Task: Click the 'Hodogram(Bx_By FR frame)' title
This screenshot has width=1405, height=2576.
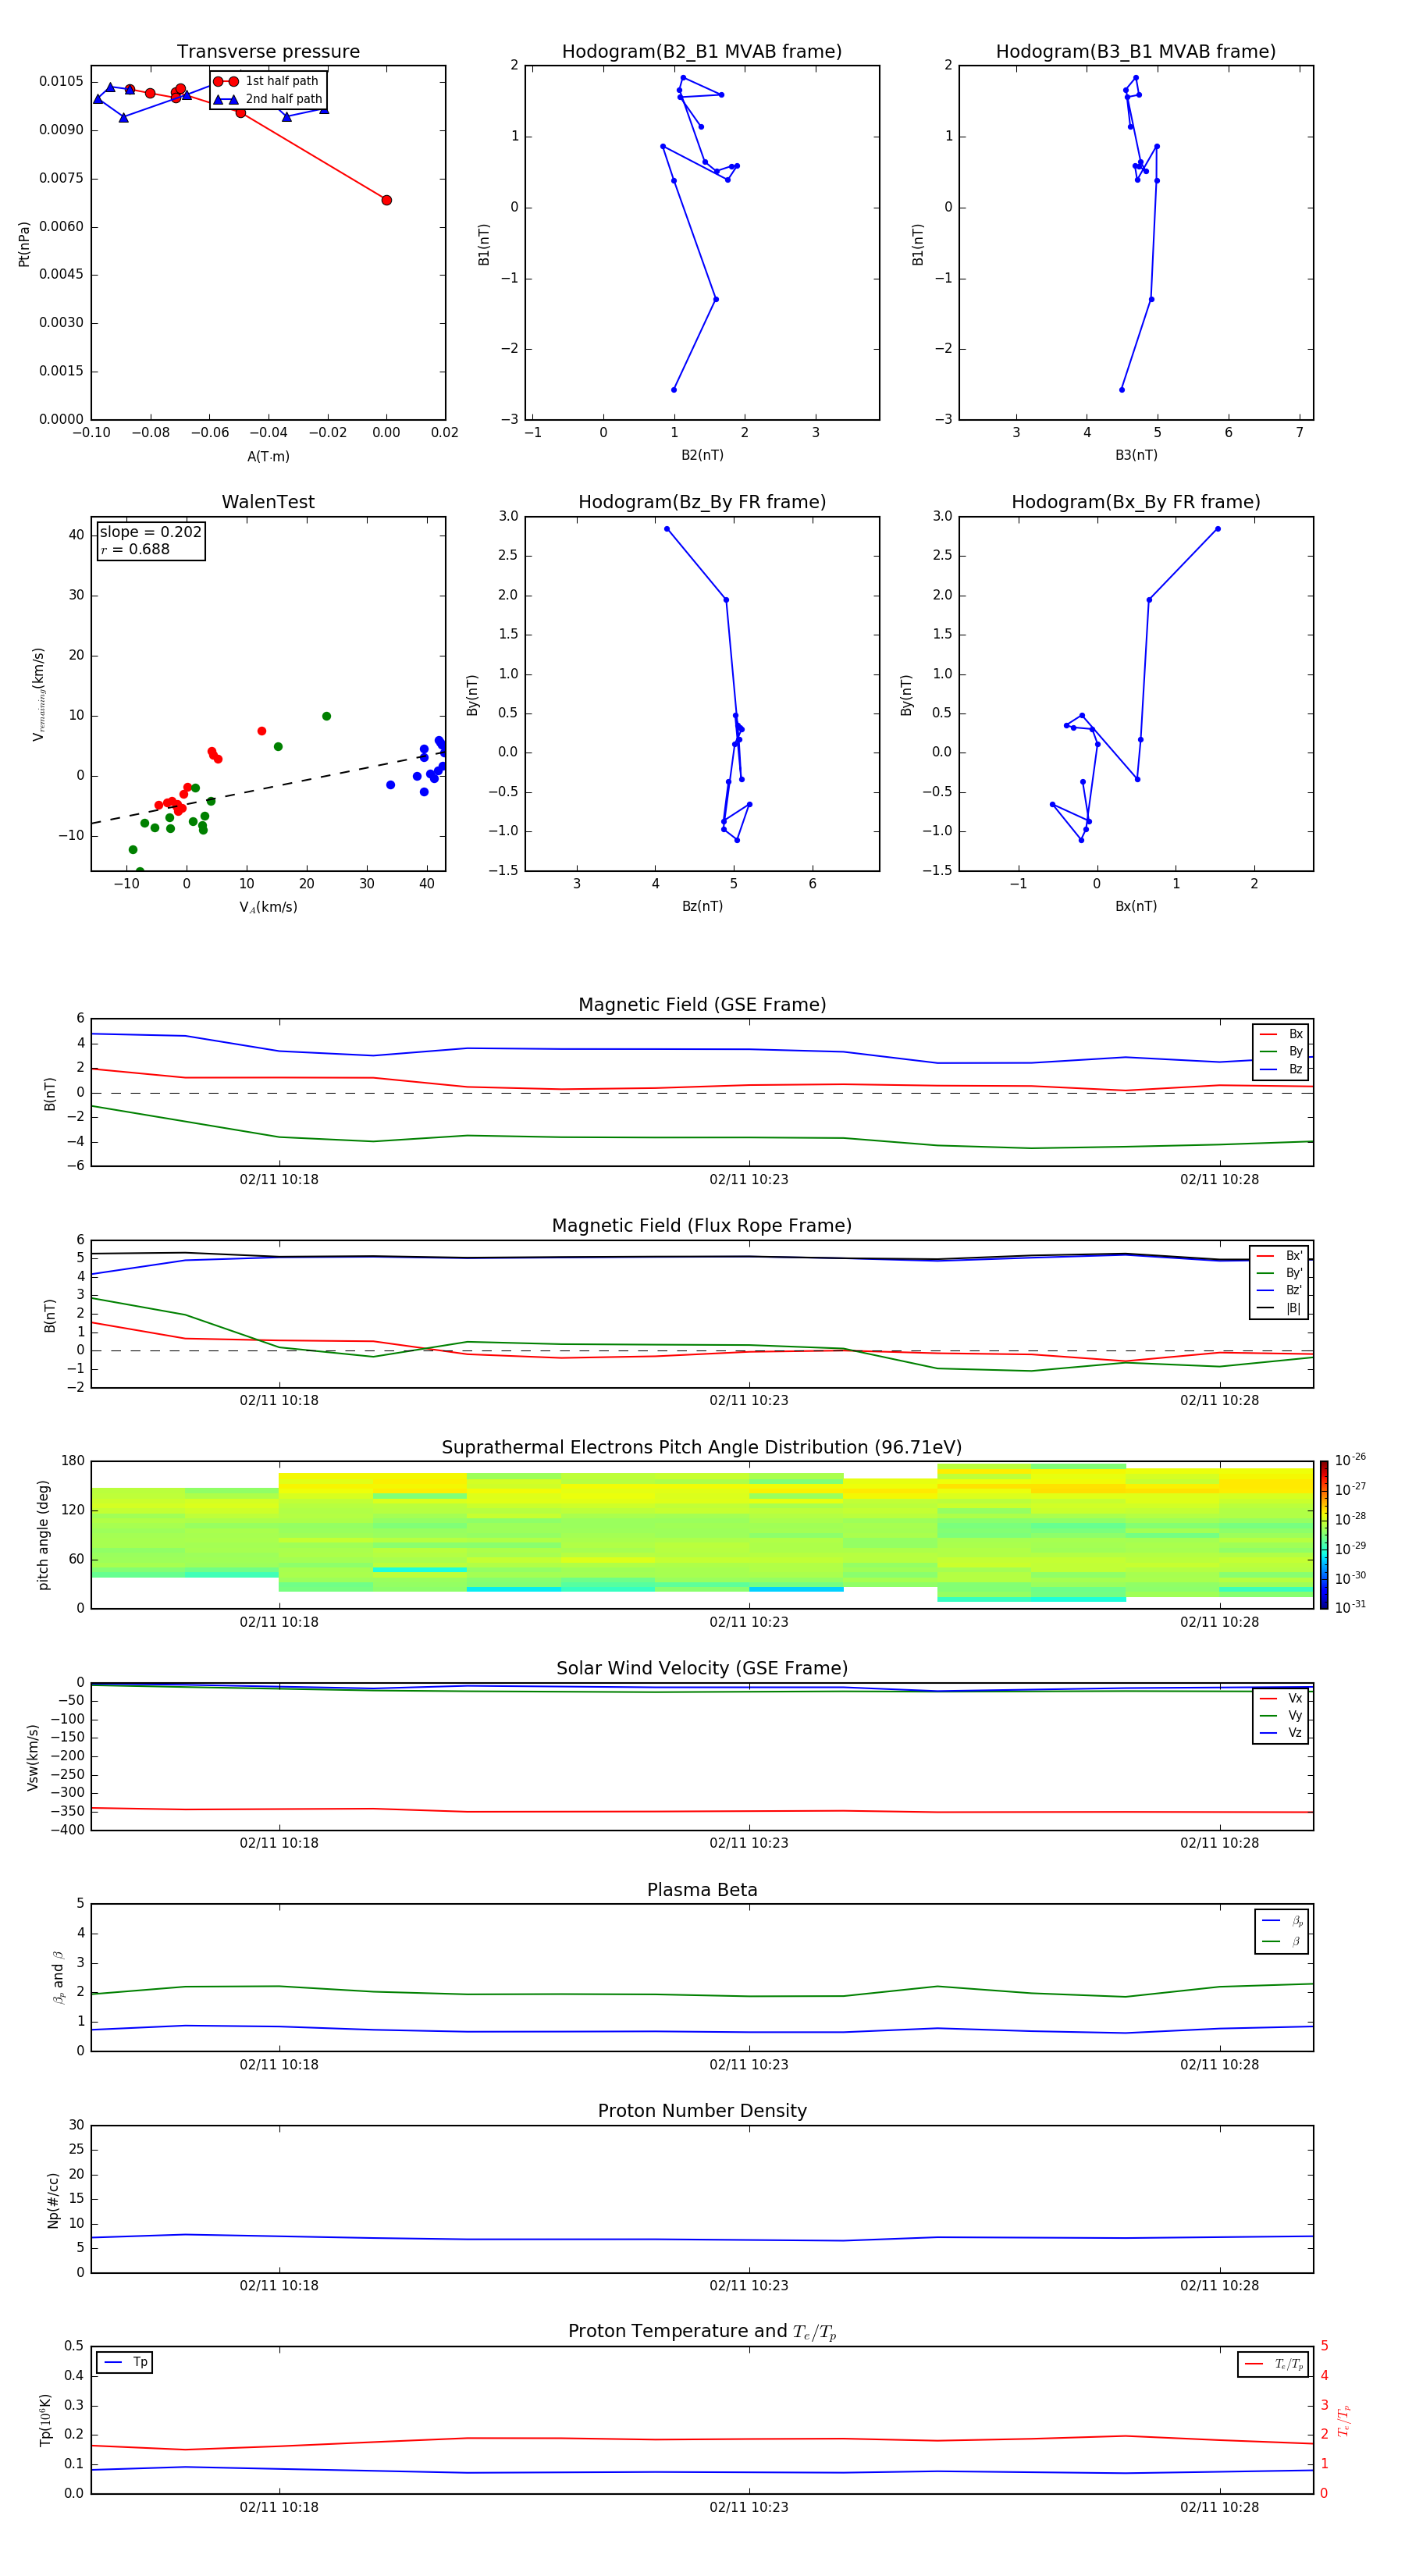Action: pos(1136,502)
